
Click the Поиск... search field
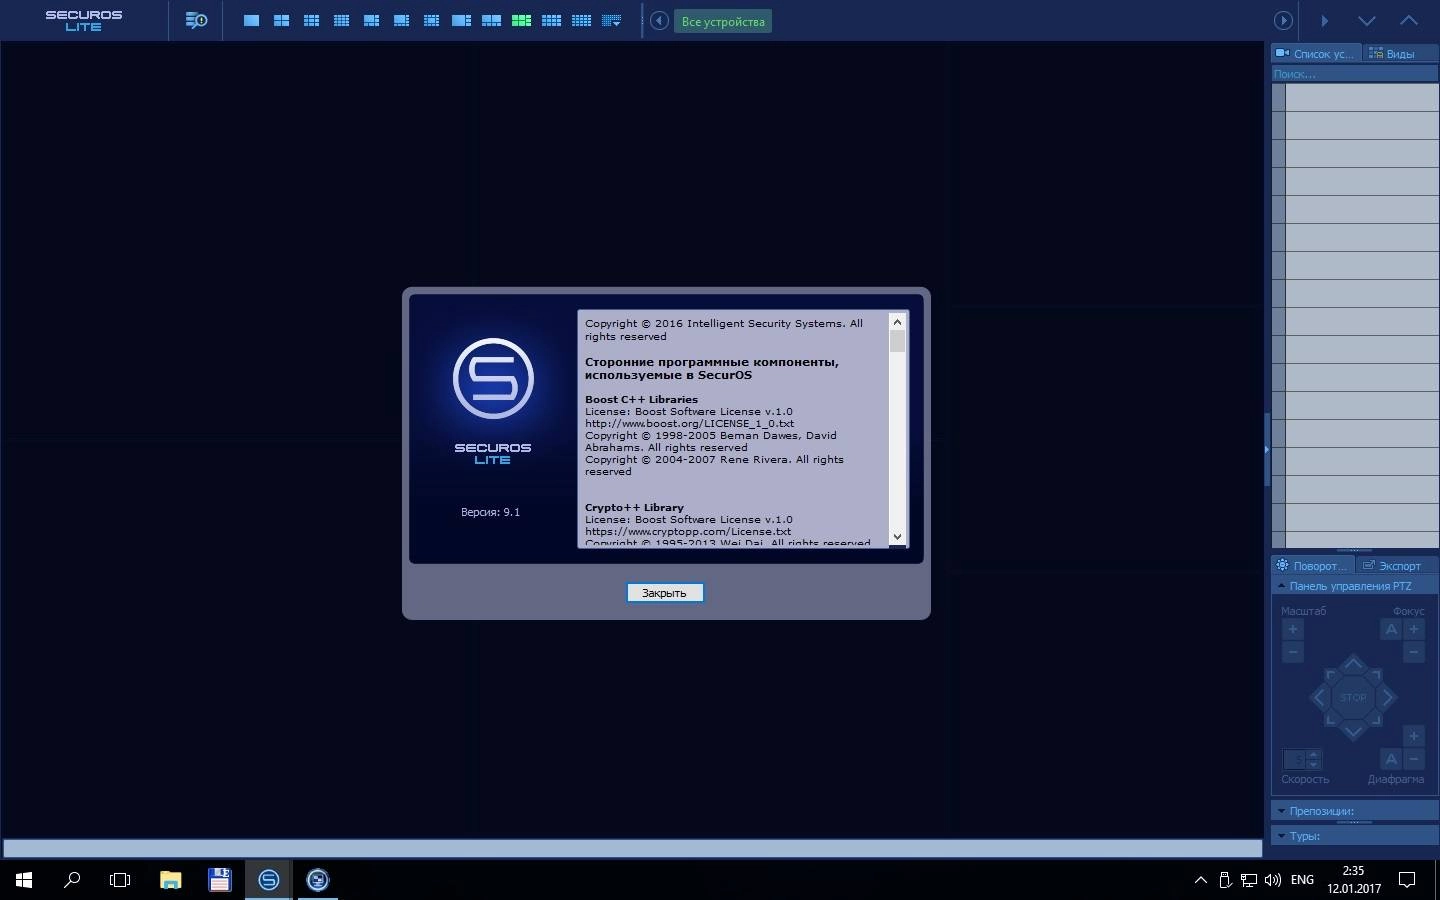click(x=1355, y=74)
